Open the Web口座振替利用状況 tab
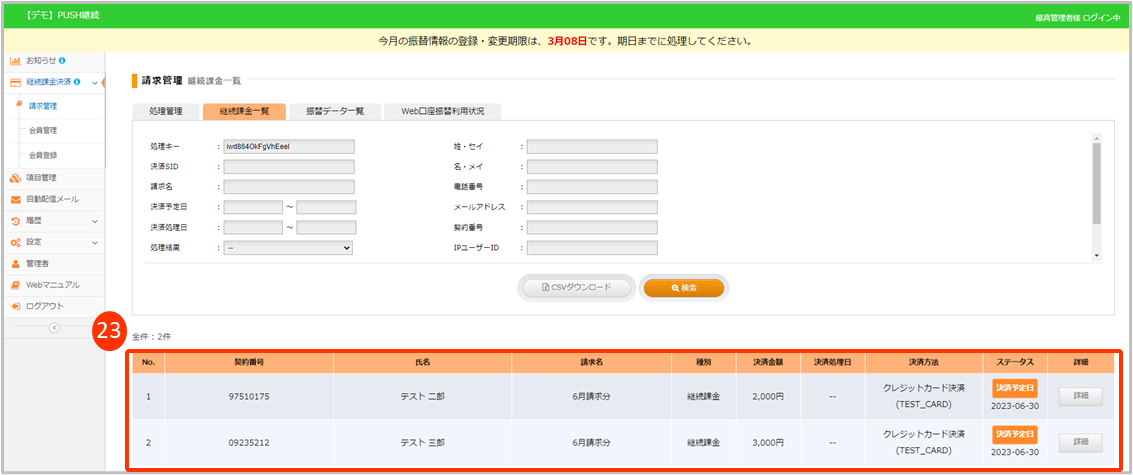 click(x=442, y=112)
